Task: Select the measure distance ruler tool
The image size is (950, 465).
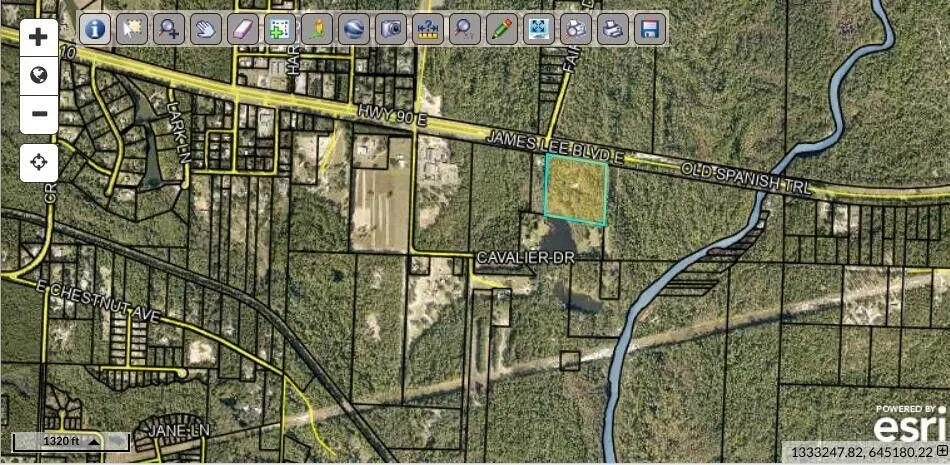Action: 428,29
